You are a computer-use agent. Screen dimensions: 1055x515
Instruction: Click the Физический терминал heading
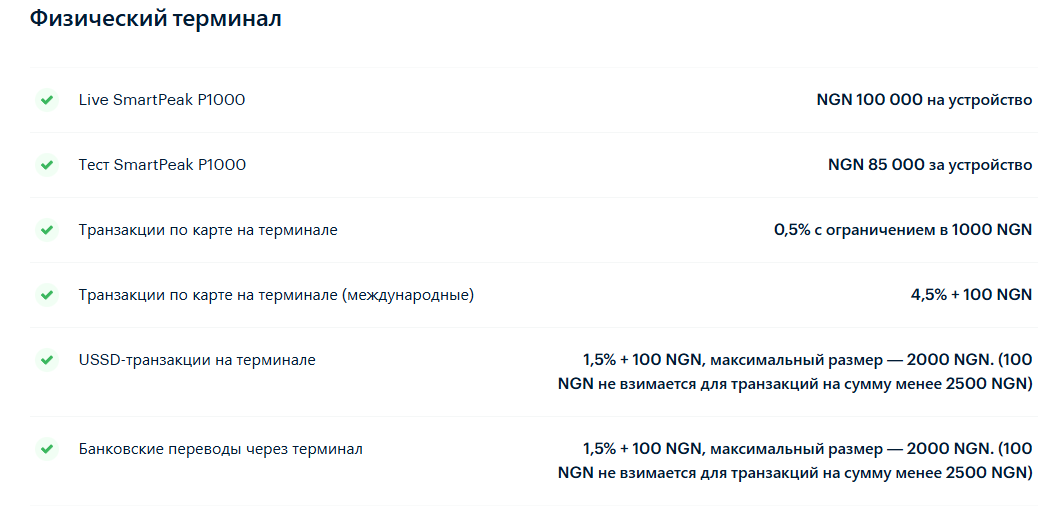pyautogui.click(x=155, y=19)
